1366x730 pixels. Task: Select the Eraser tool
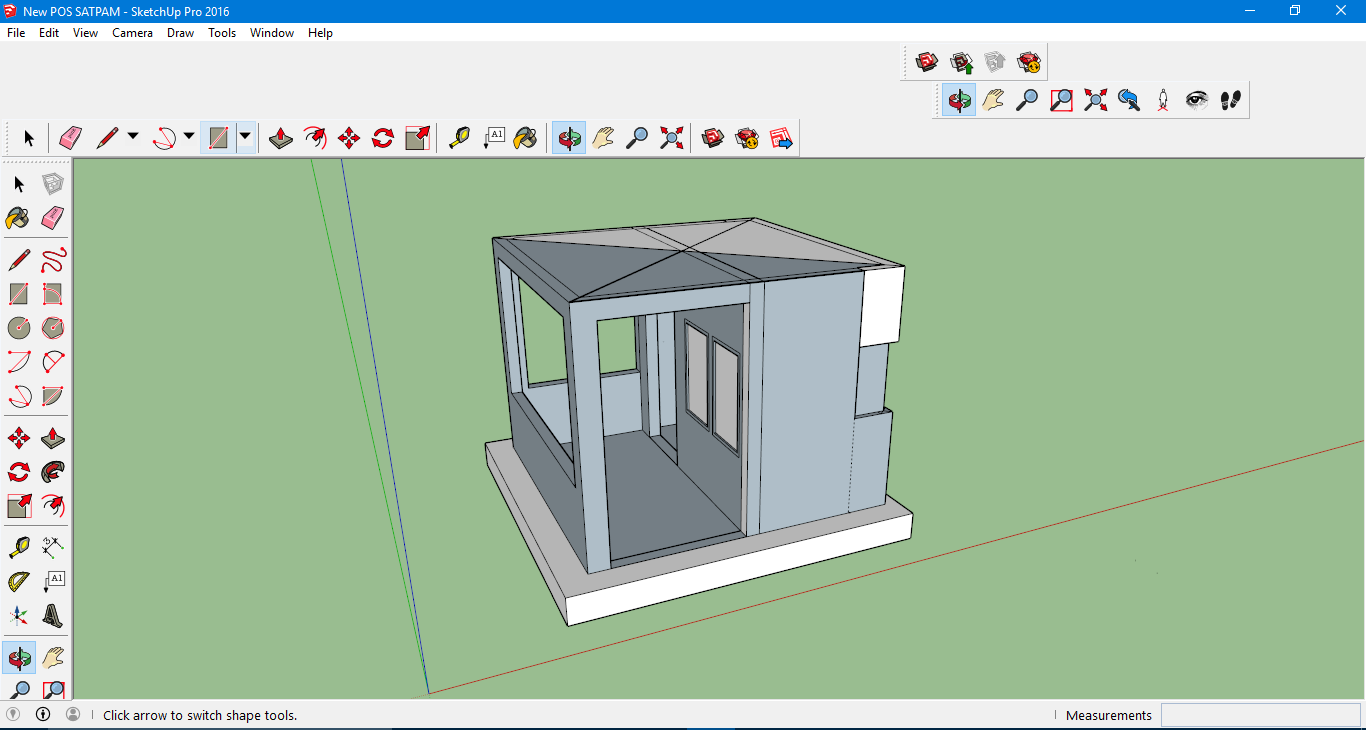point(70,137)
